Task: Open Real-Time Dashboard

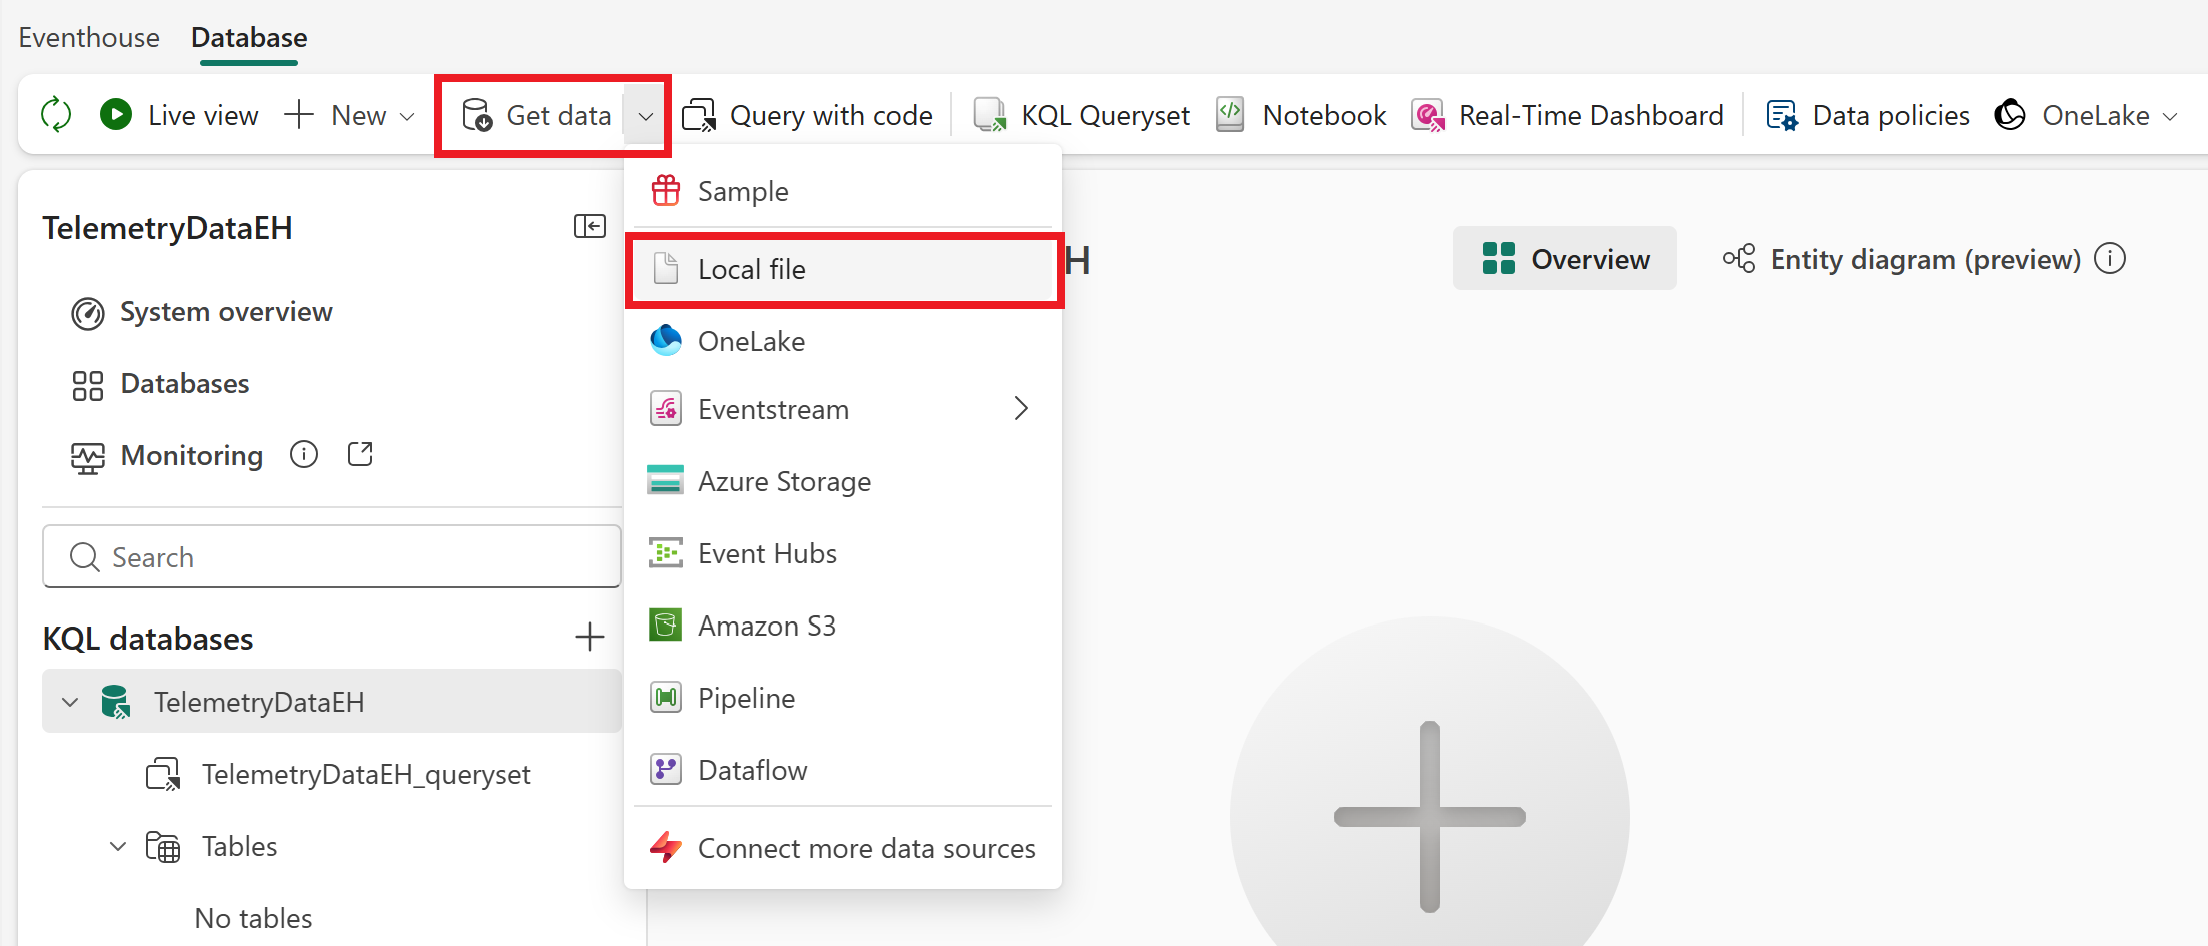Action: (1567, 115)
